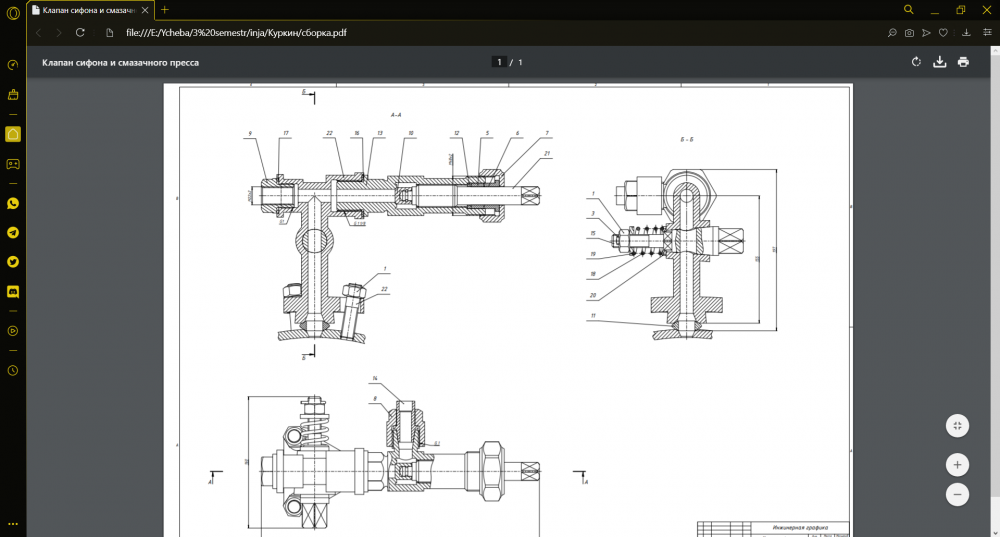Zoom in on the PDF drawing

click(957, 465)
